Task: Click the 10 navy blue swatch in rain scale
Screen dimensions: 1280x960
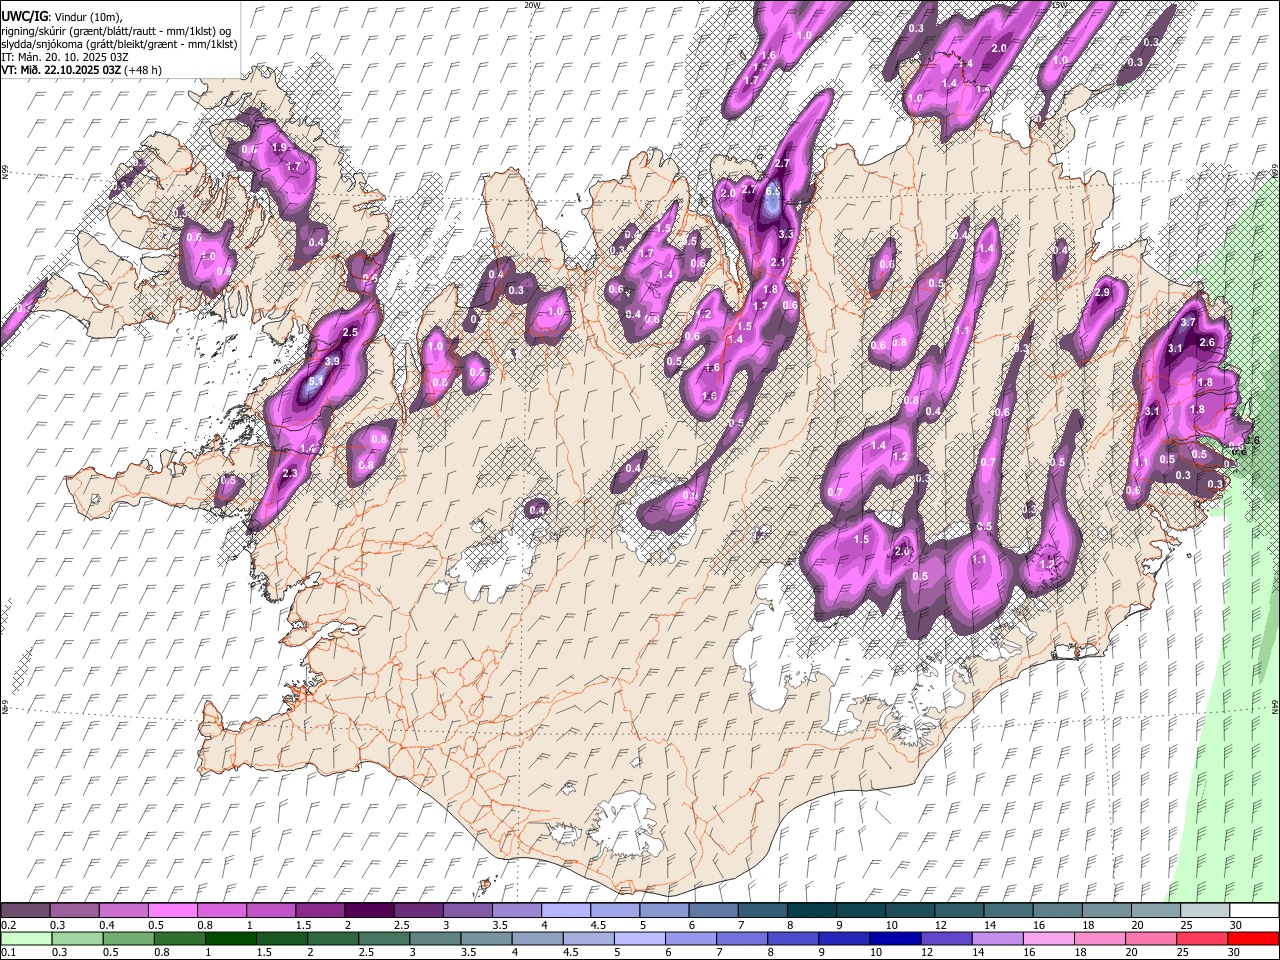Action: coord(895,938)
